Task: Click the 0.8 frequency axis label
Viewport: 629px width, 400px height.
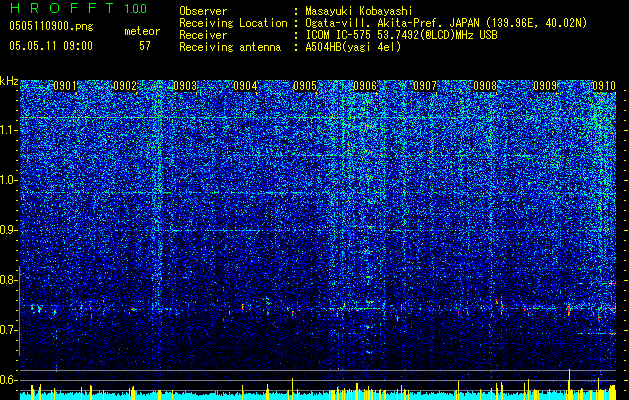Action: (x=9, y=280)
